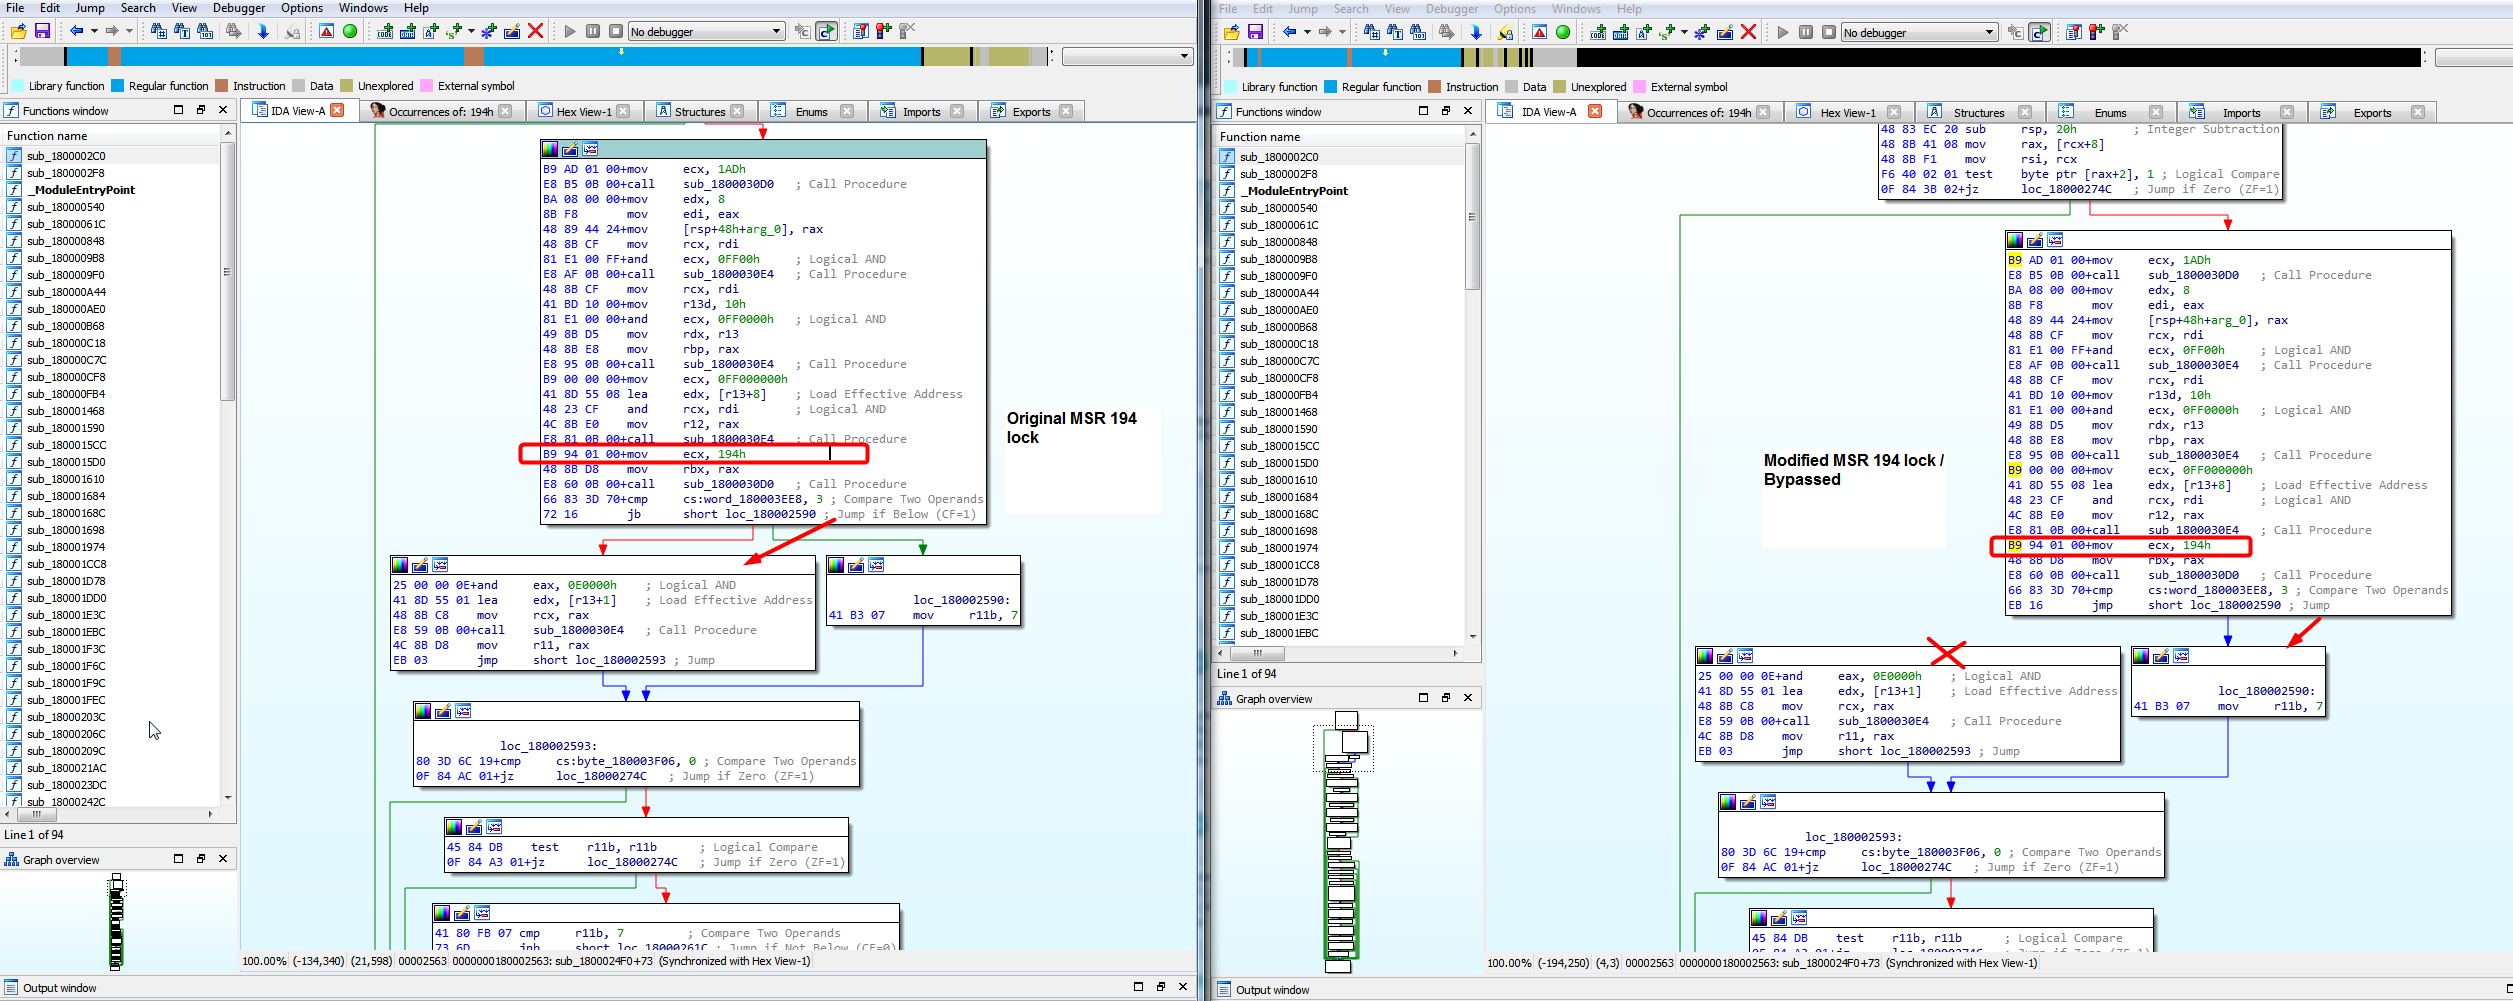Screen dimensions: 2513x1001
Task: Select _ModuleEntryPoint in left functions list
Action: 80,190
